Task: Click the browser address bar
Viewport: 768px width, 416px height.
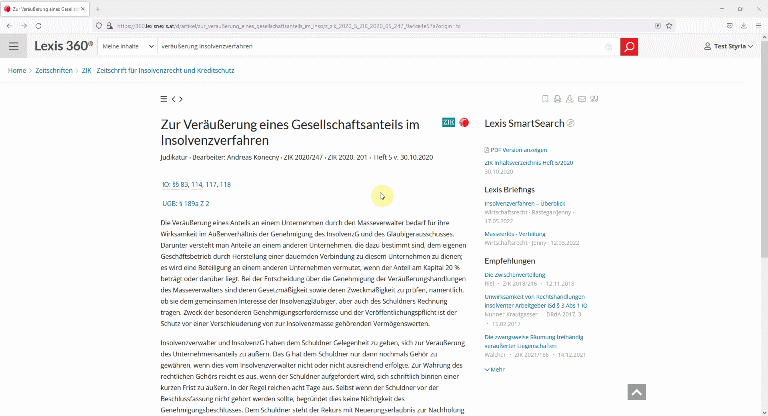Action: coord(382,25)
